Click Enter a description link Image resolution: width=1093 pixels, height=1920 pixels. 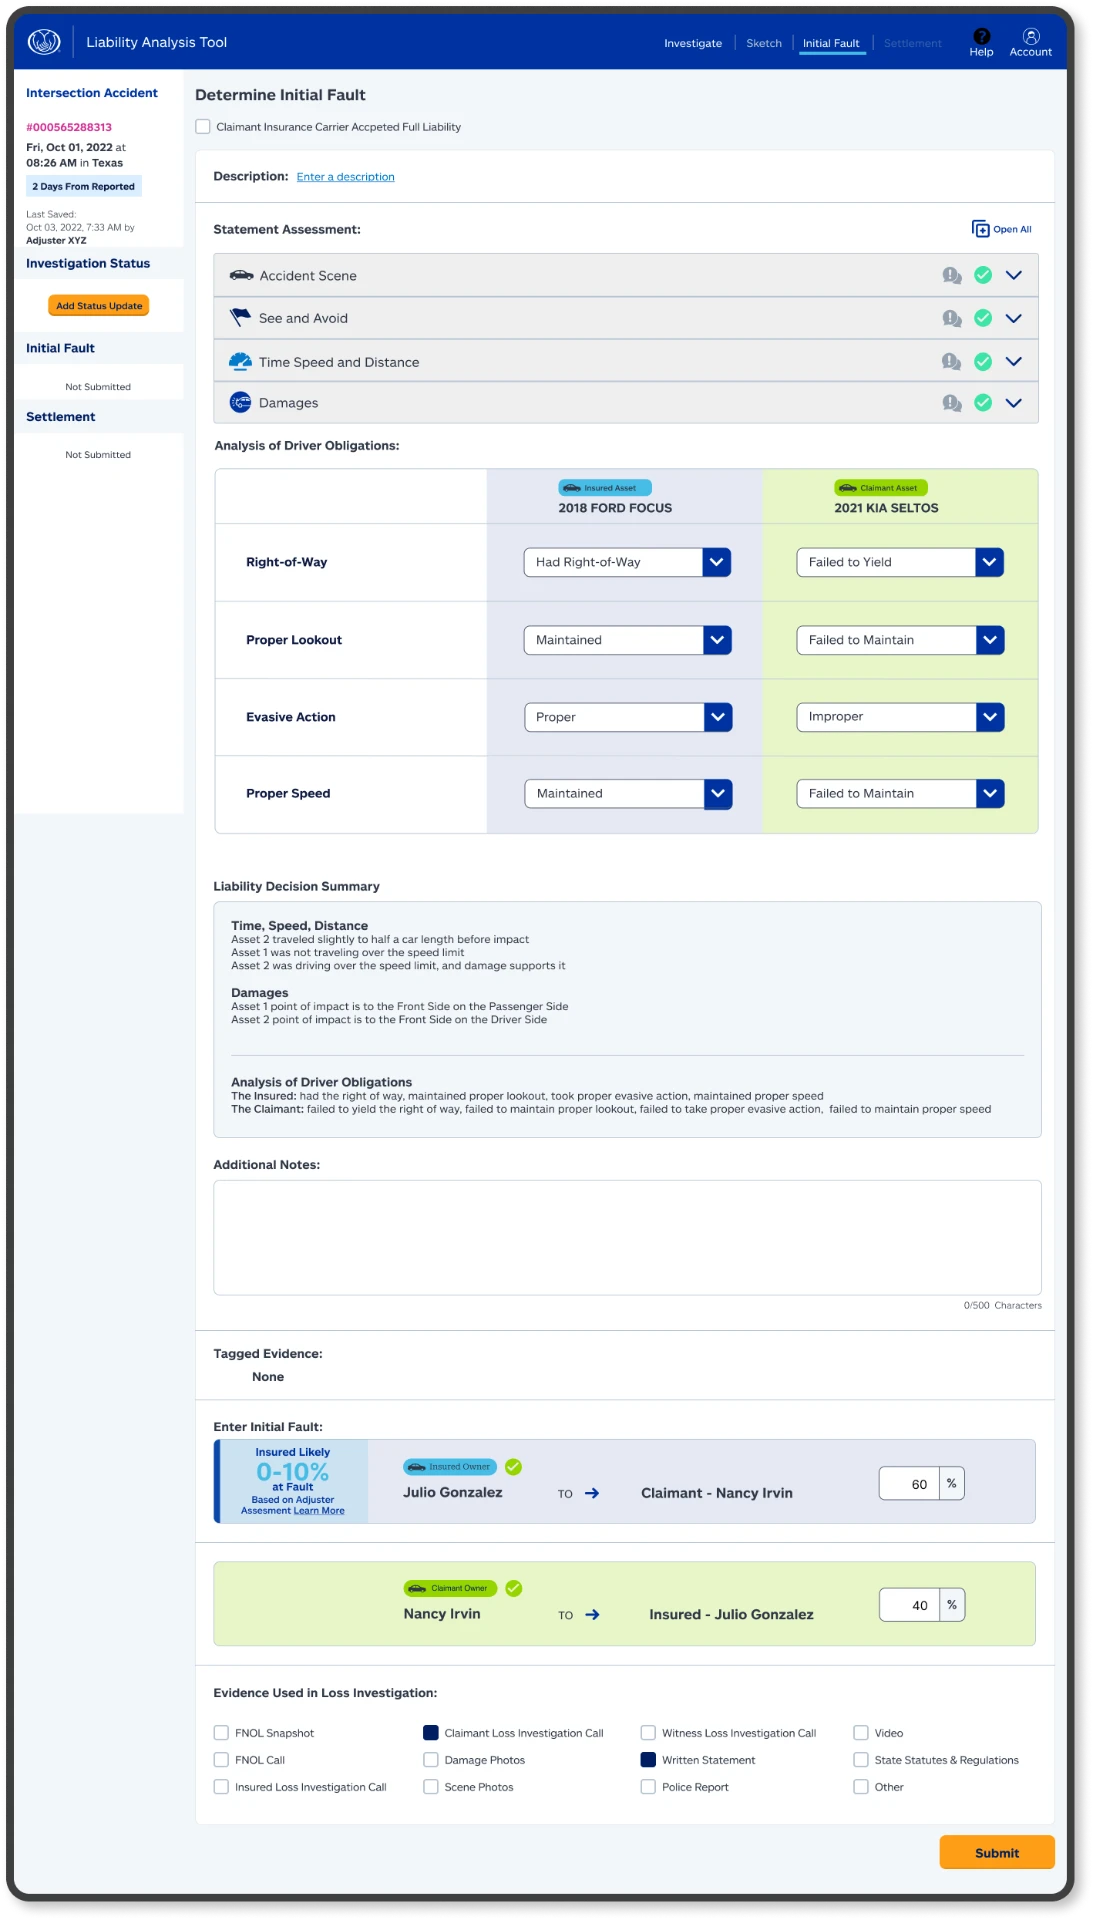point(345,176)
